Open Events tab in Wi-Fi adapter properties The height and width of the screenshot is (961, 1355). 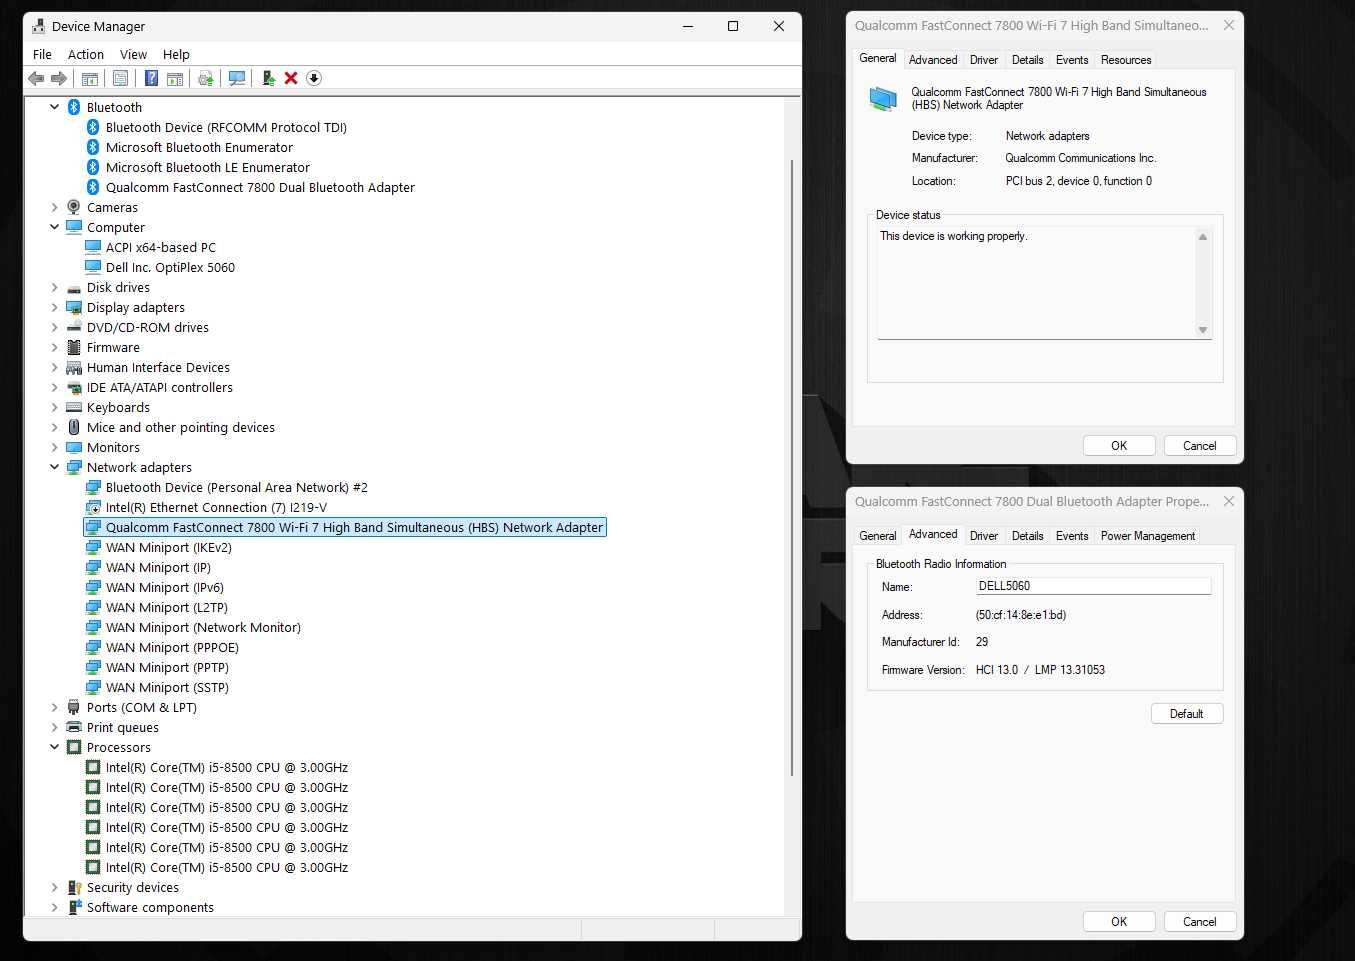pyautogui.click(x=1072, y=60)
